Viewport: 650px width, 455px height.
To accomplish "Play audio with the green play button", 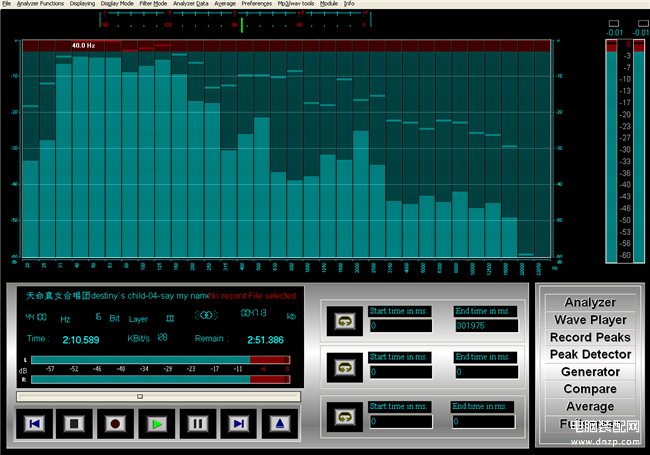I will 157,424.
